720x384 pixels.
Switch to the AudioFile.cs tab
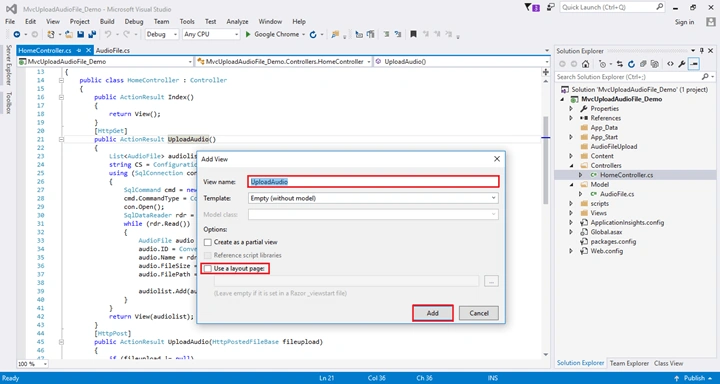113,51
